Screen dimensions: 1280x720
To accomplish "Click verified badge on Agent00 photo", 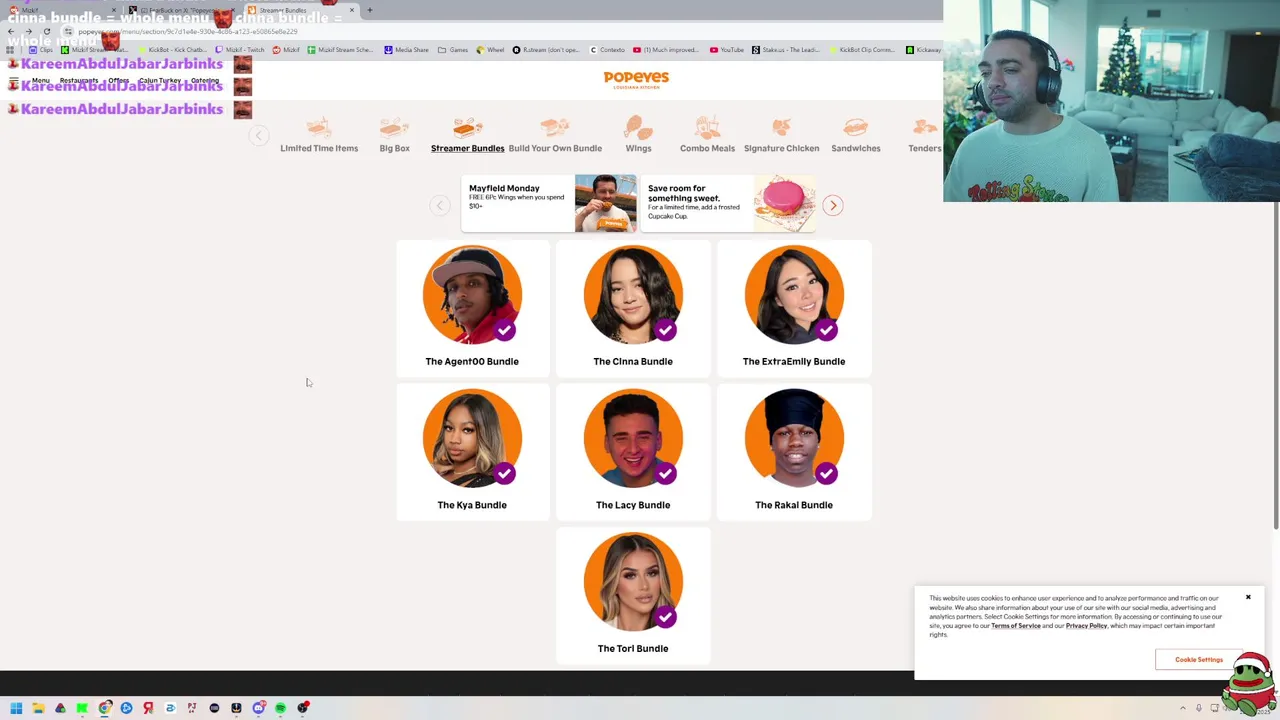I will (504, 329).
